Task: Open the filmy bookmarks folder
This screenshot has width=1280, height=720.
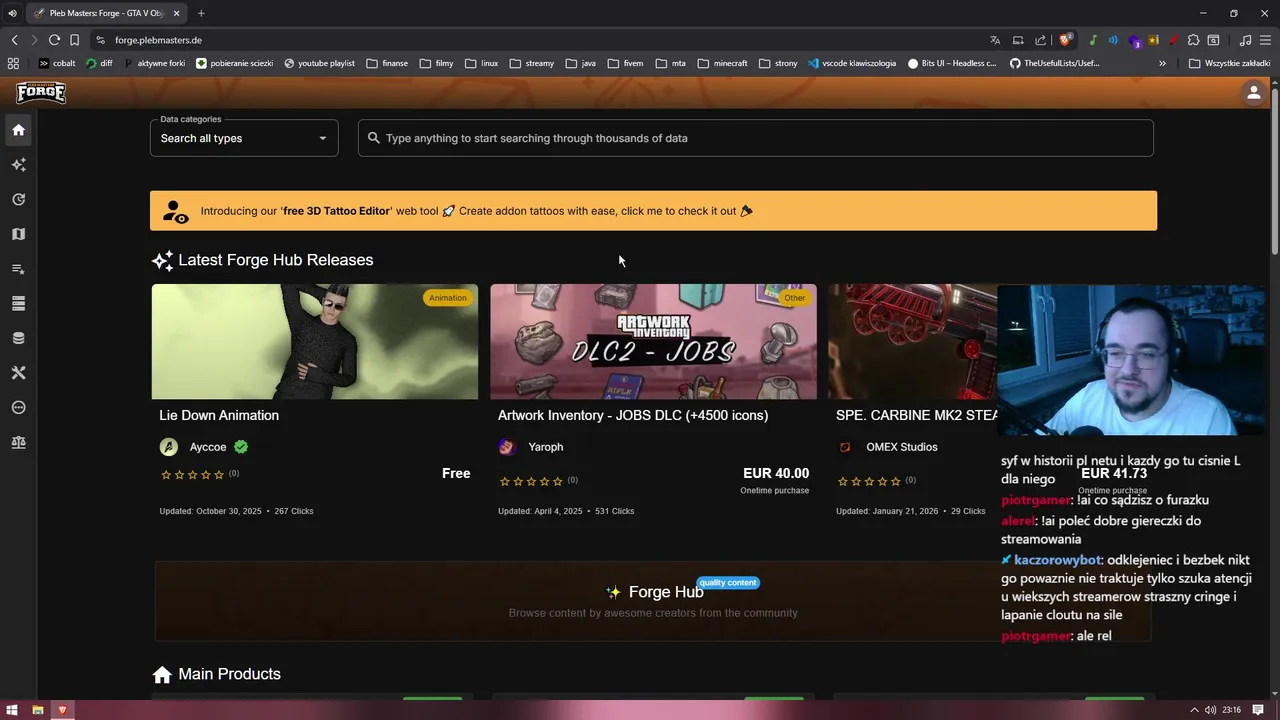Action: pyautogui.click(x=436, y=63)
